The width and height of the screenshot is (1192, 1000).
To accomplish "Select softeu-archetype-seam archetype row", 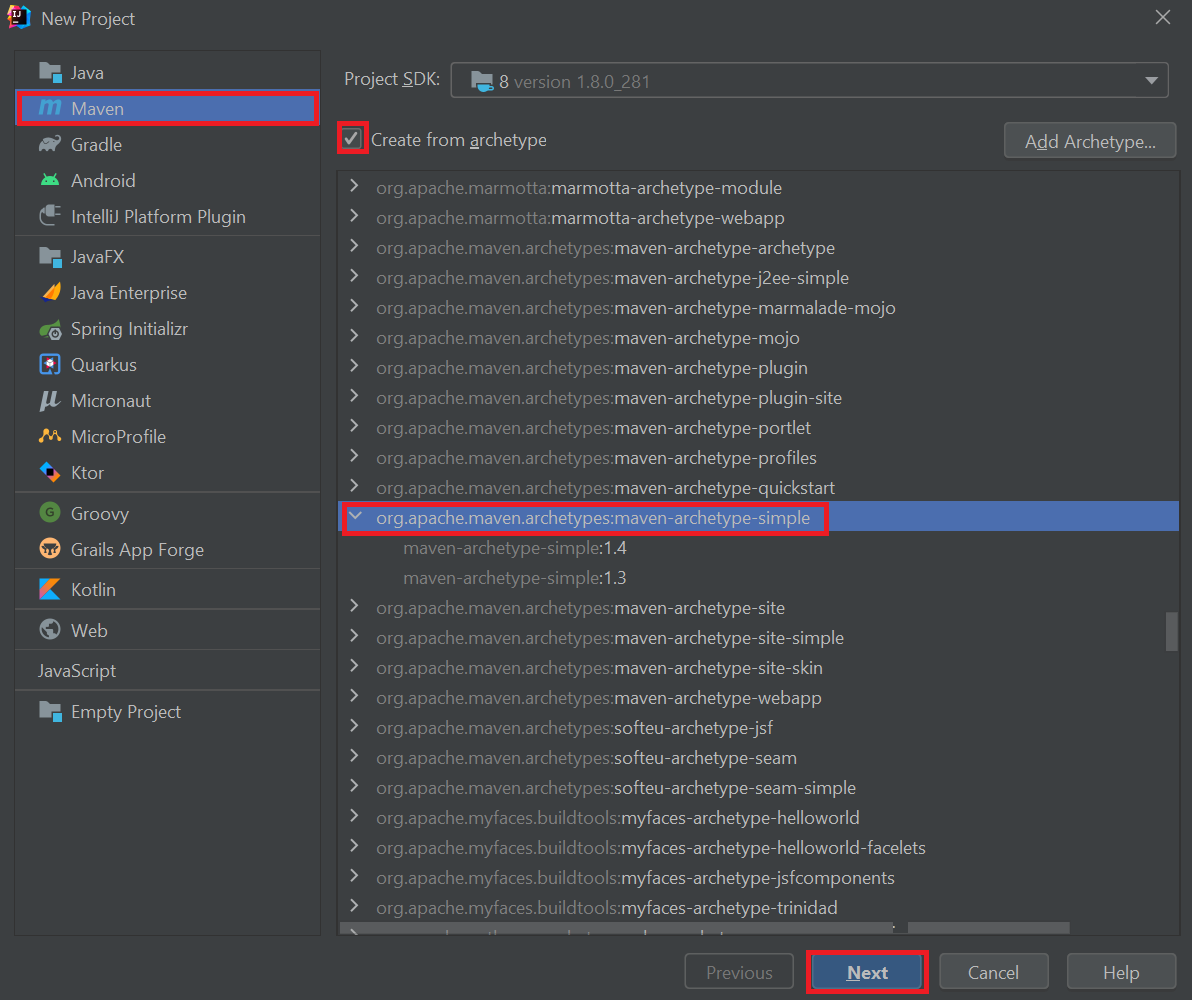I will (759, 757).
